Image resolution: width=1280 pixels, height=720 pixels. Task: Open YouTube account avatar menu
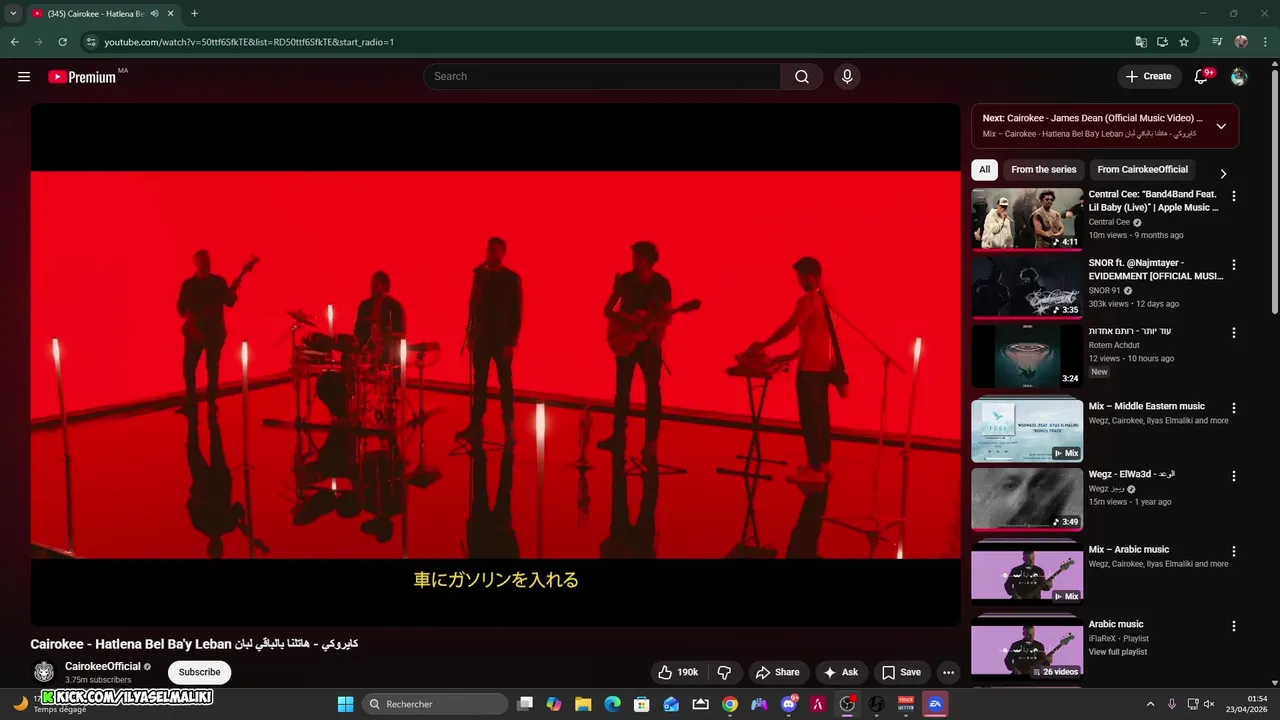[1239, 76]
